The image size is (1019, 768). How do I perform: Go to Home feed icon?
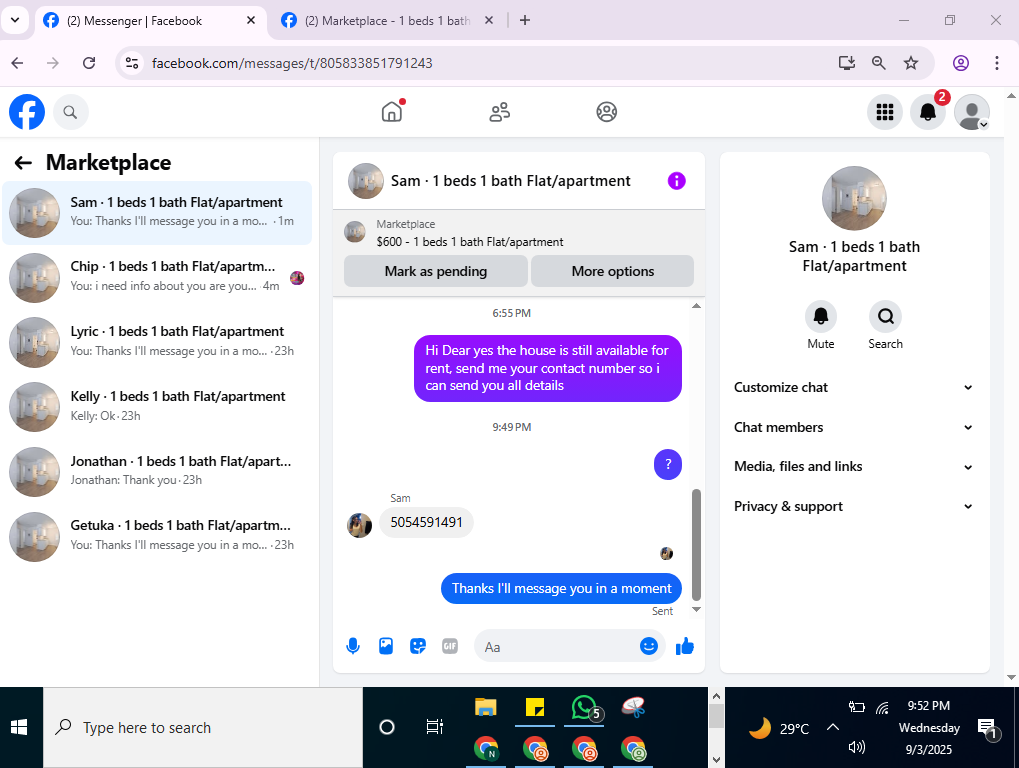point(392,112)
